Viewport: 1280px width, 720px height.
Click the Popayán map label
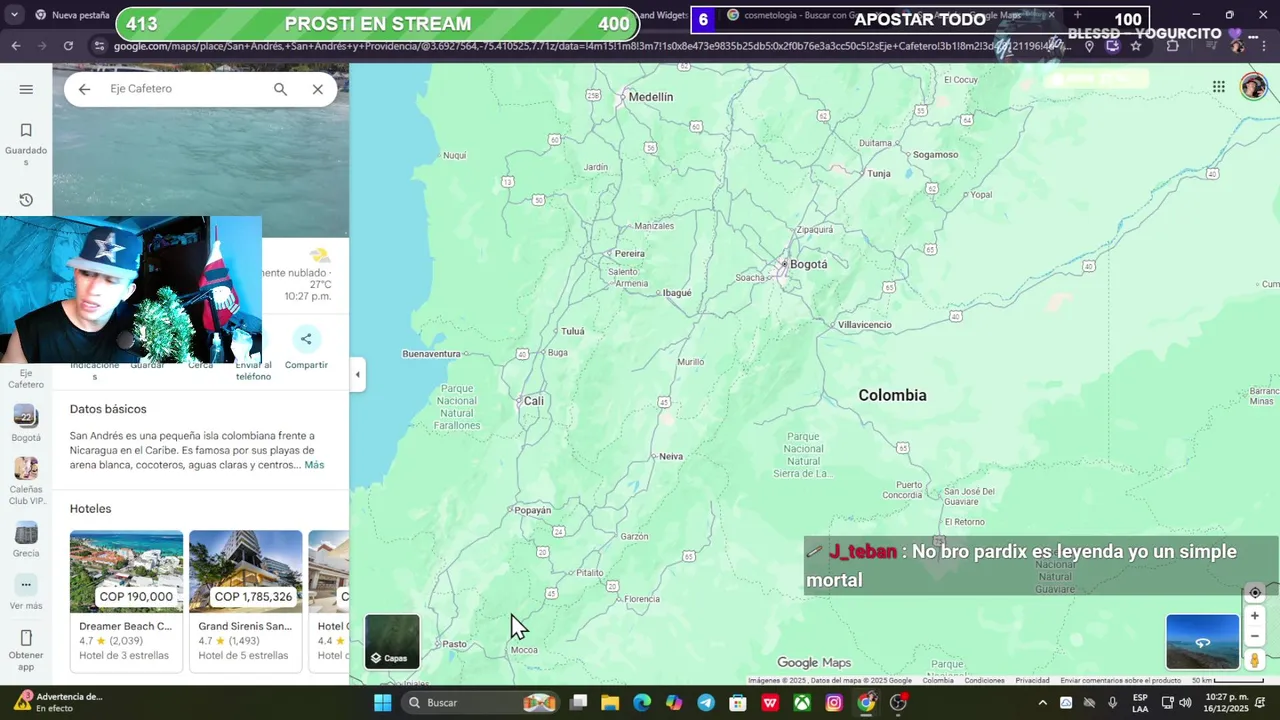pos(533,510)
